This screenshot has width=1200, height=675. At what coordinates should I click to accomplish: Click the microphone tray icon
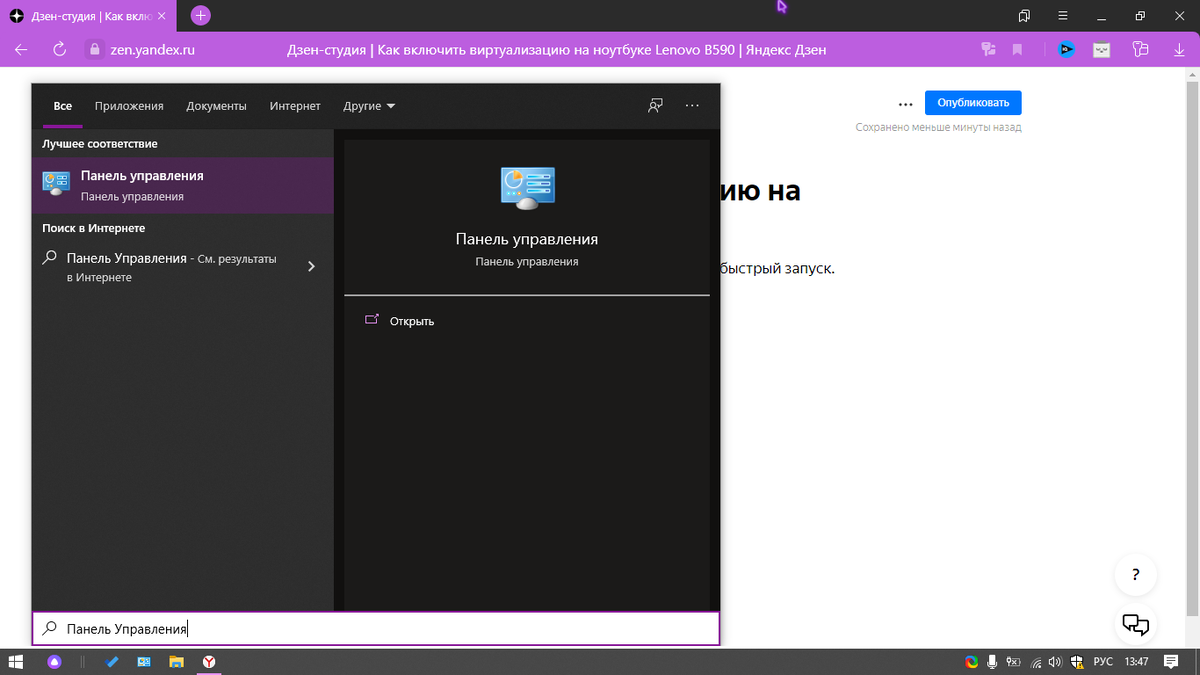pos(992,661)
